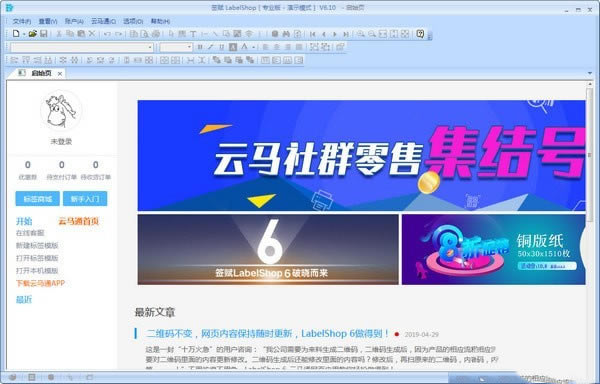Go to first record arrow icon
This screenshot has width=600, height=384.
tap(313, 34)
